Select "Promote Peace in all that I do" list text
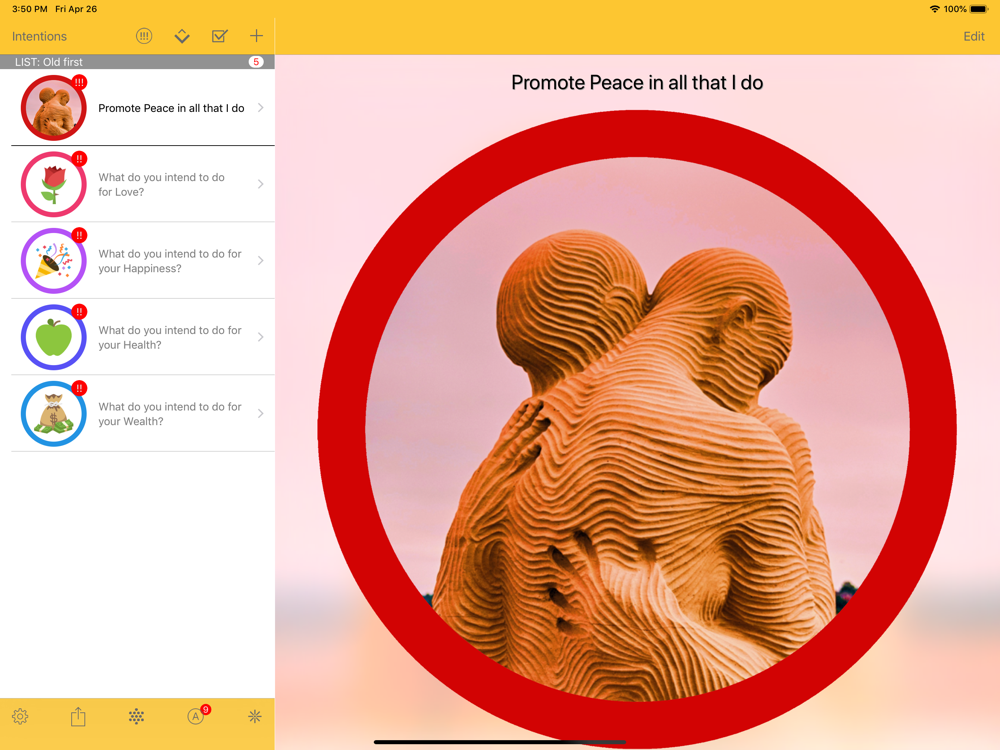The image size is (1000, 750). coord(172,108)
